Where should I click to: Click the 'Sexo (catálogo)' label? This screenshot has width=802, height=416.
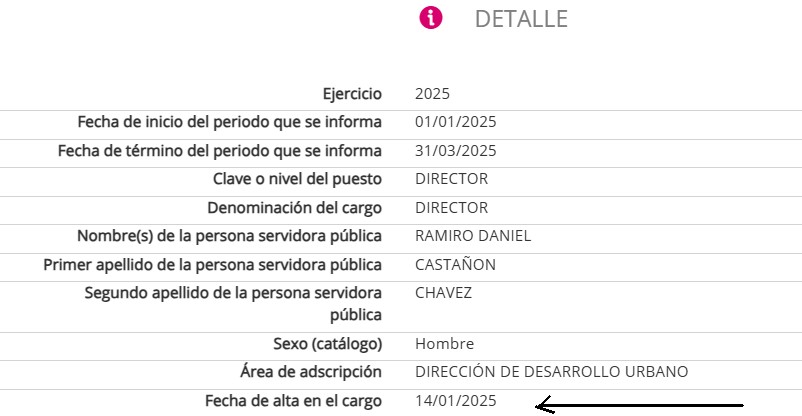point(328,343)
